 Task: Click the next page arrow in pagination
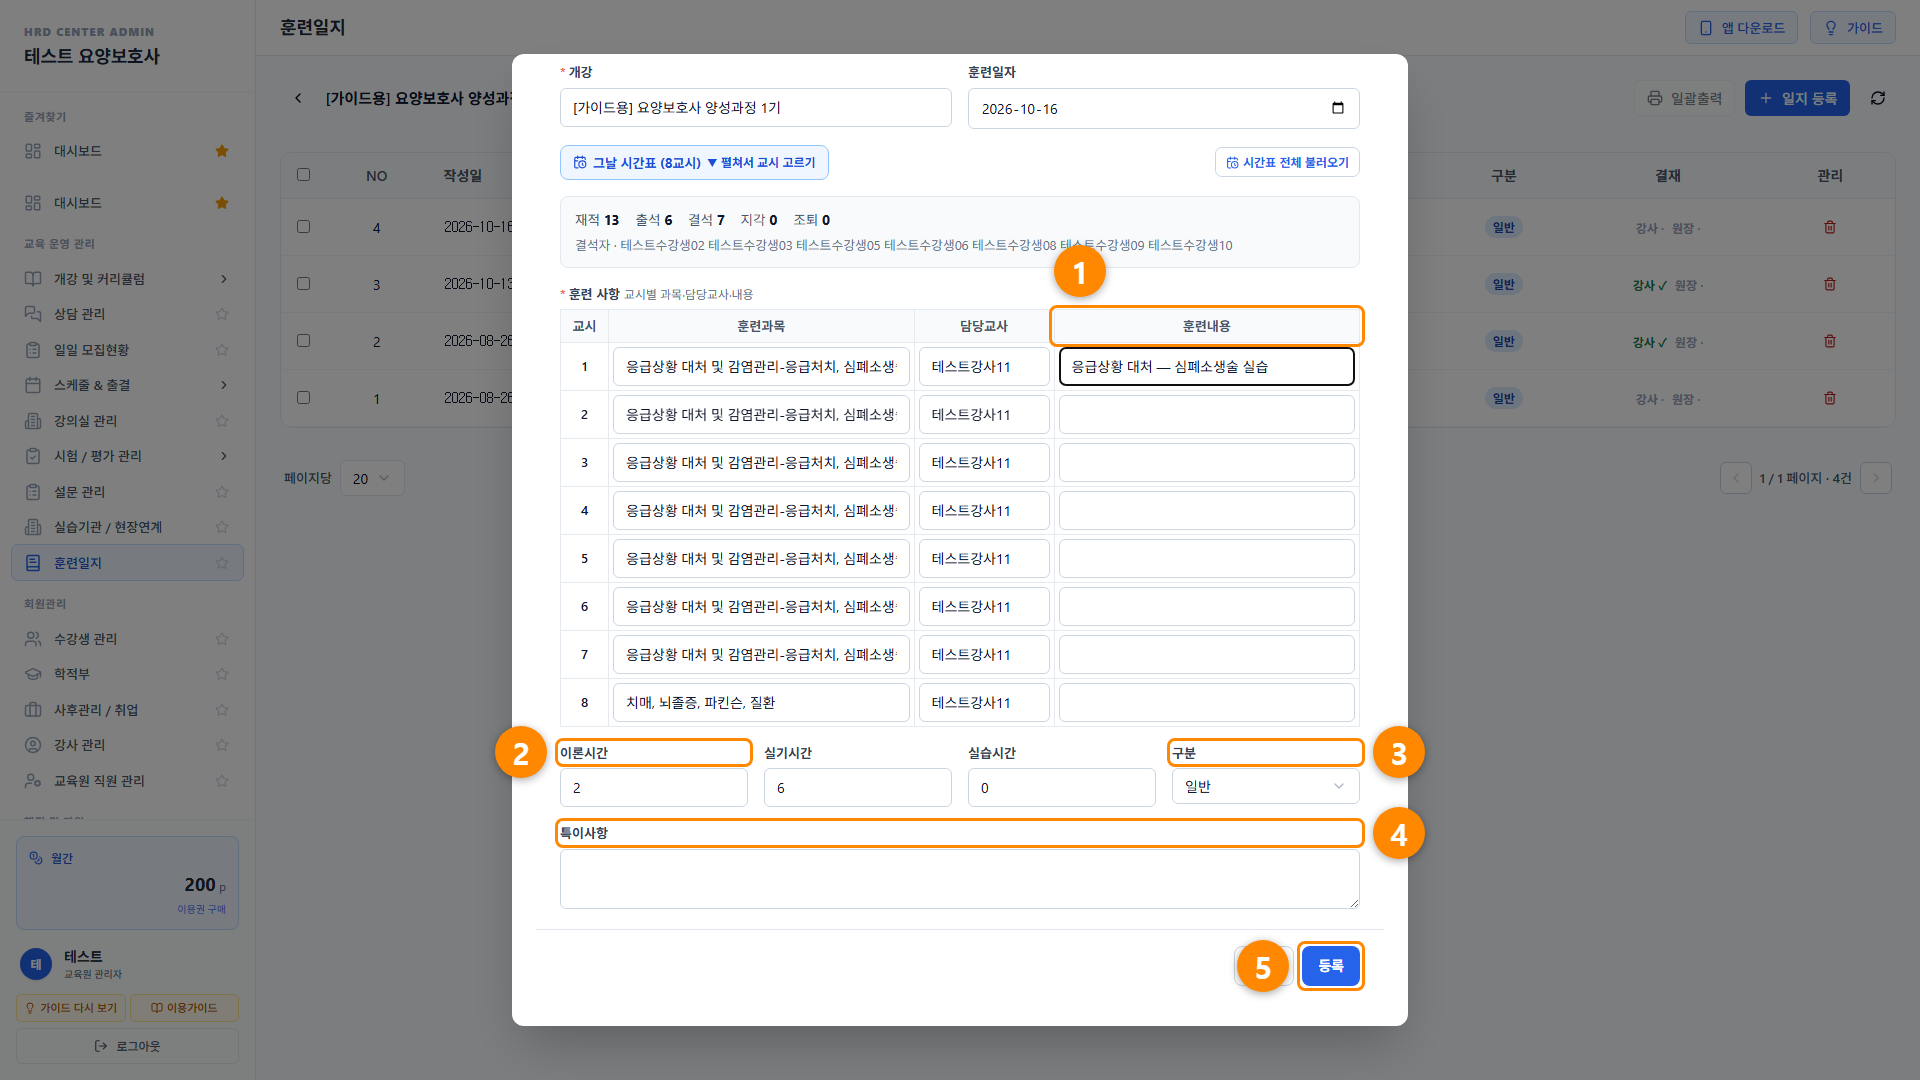pos(1876,478)
